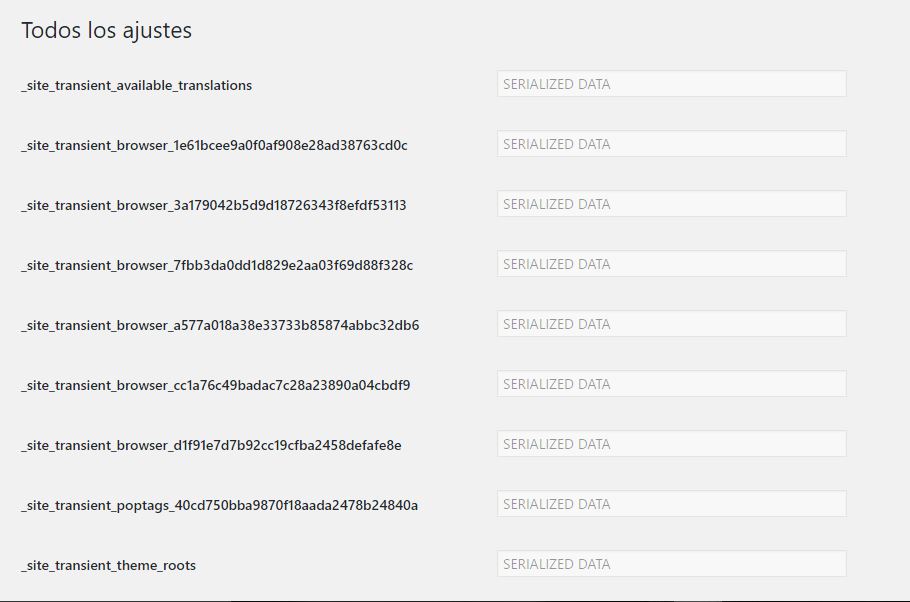910x602 pixels.
Task: Click the _site_transient_browser_1e61bcee9a0f0af908e28ad38763cd0c label text
Action: [214, 146]
